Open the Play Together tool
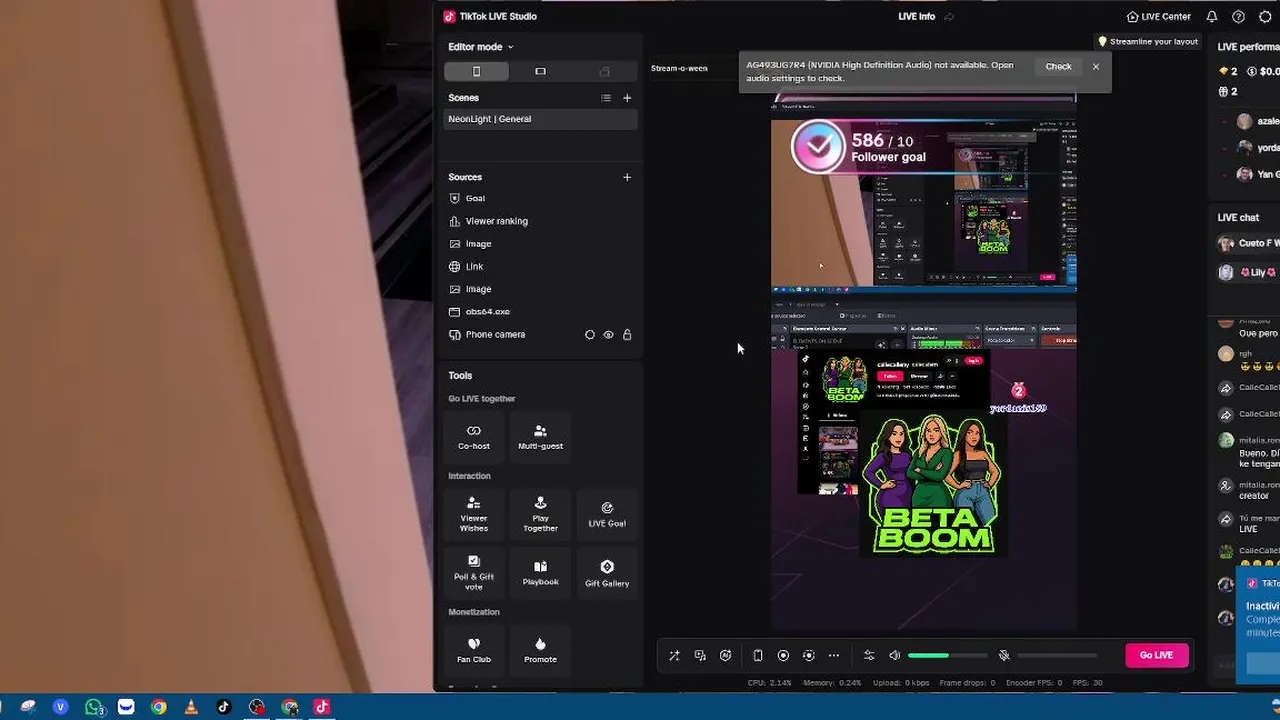This screenshot has width=1280, height=720. coord(540,514)
